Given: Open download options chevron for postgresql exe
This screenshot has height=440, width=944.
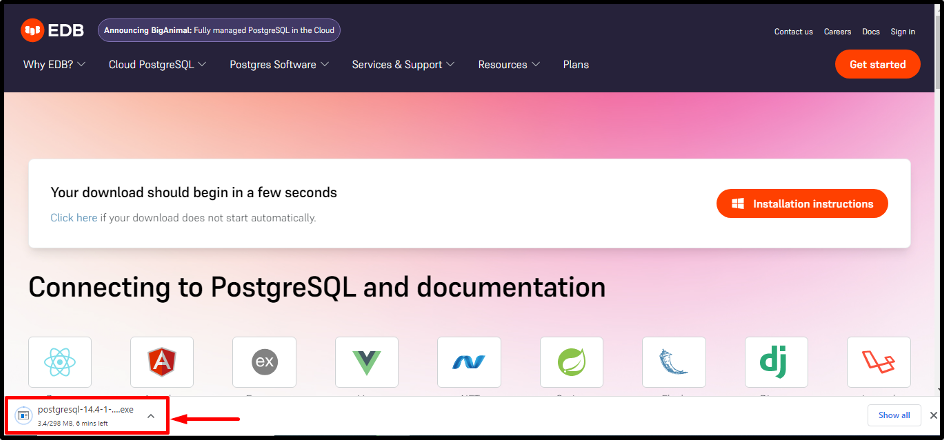Looking at the screenshot, I should [151, 415].
